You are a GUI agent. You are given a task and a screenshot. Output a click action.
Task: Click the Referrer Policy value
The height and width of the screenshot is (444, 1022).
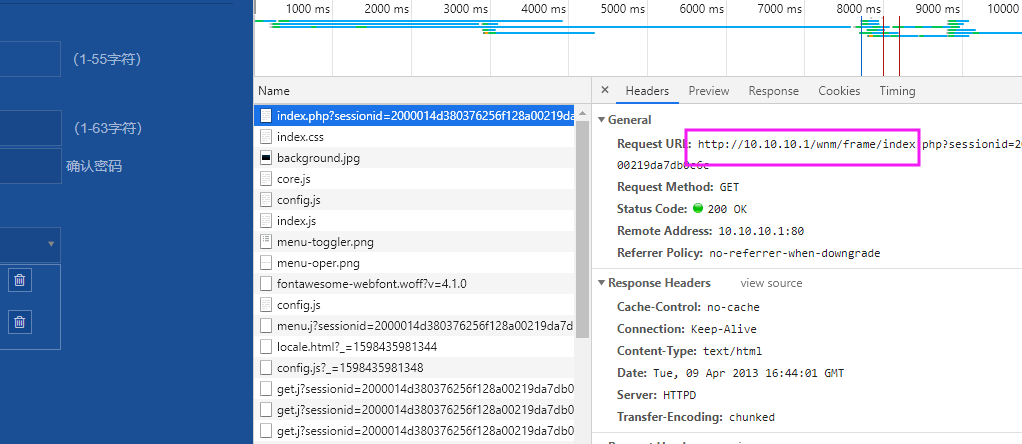click(795, 253)
